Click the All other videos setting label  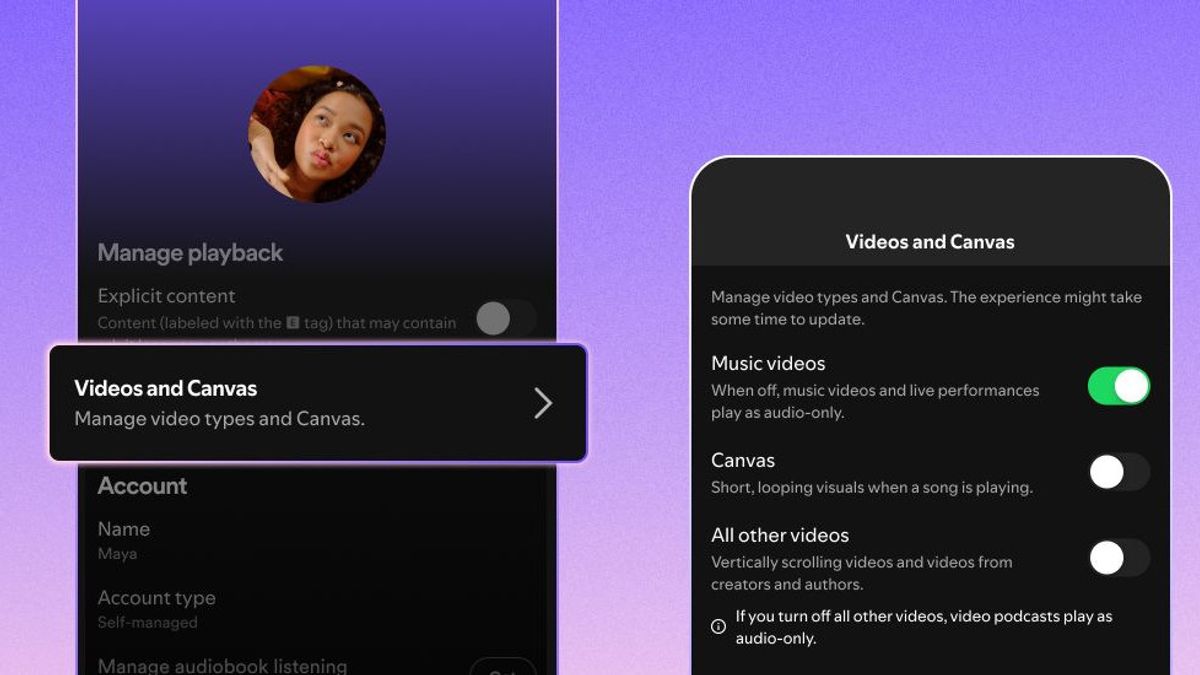coord(779,535)
